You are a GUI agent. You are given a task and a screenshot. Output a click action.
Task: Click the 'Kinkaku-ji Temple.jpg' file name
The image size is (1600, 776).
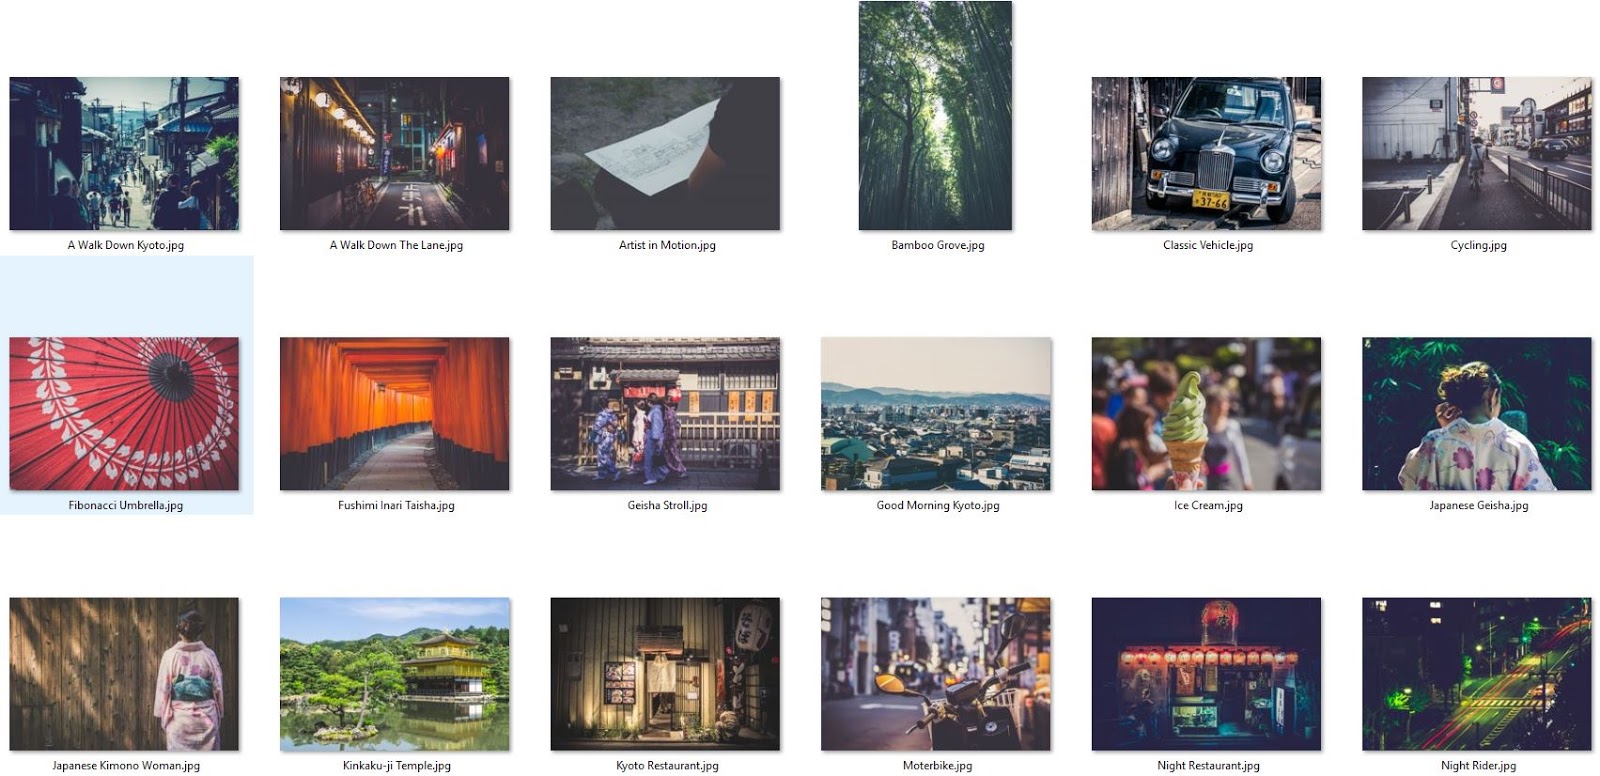pos(396,765)
